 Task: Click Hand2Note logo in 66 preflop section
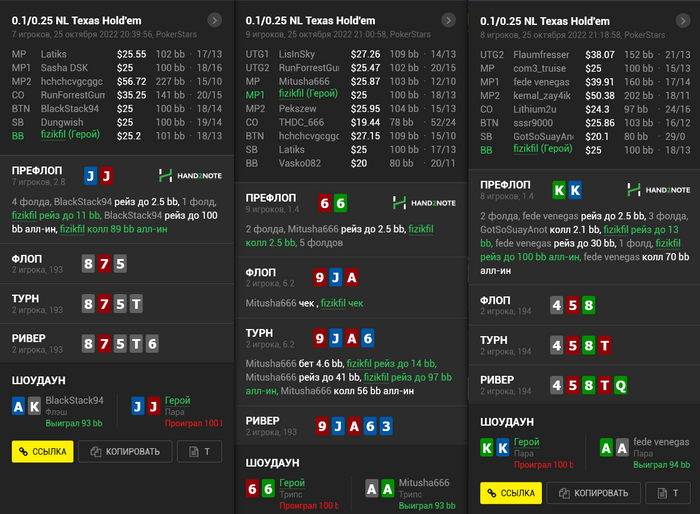tap(425, 203)
